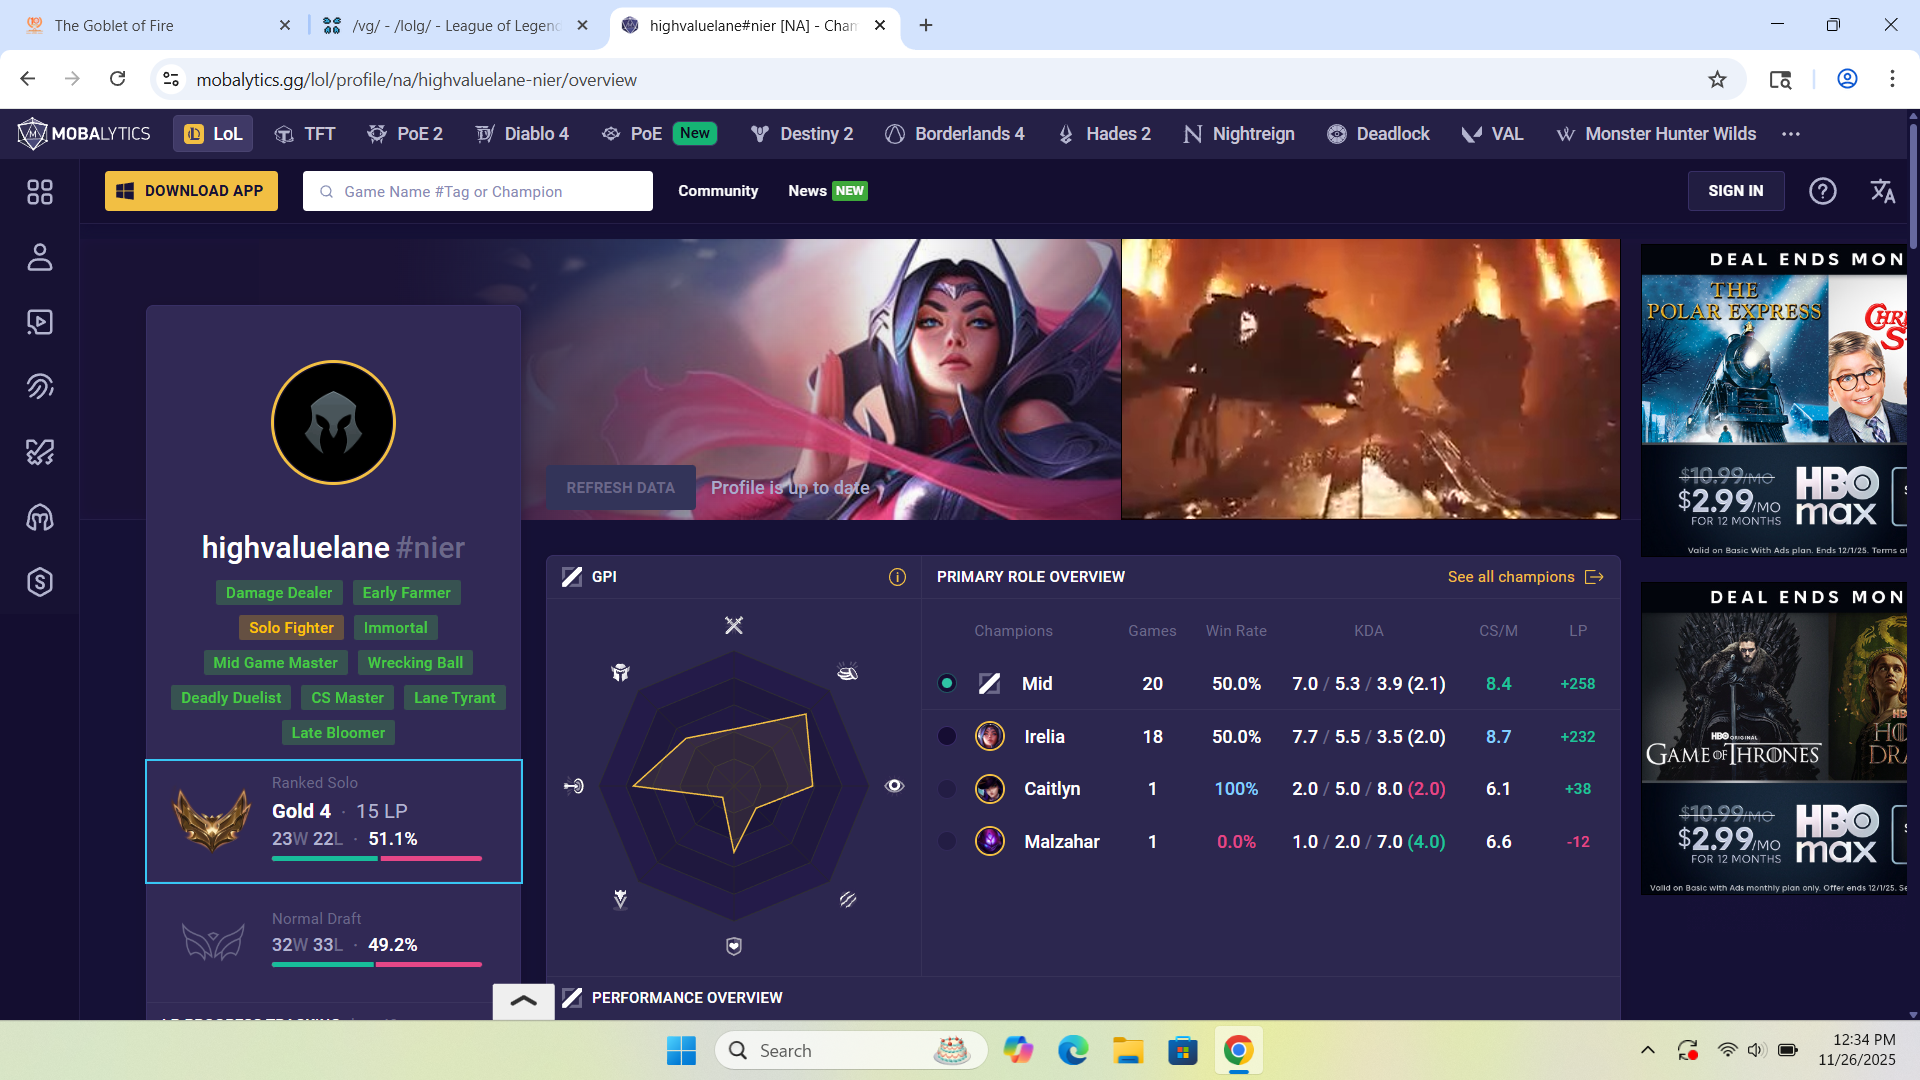Screen dimensions: 1920x1080
Task: Show hidden icons in system tray
Action: click(1647, 1050)
